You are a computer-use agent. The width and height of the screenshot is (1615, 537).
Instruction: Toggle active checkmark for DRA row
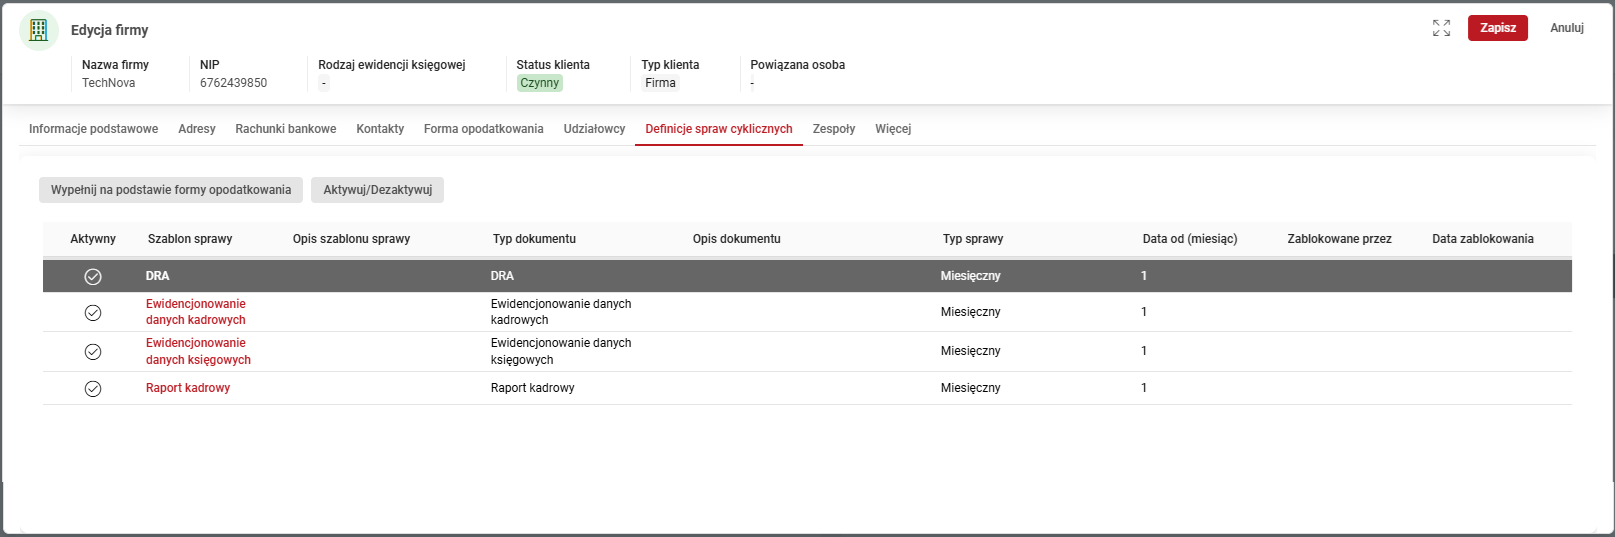[x=93, y=276]
